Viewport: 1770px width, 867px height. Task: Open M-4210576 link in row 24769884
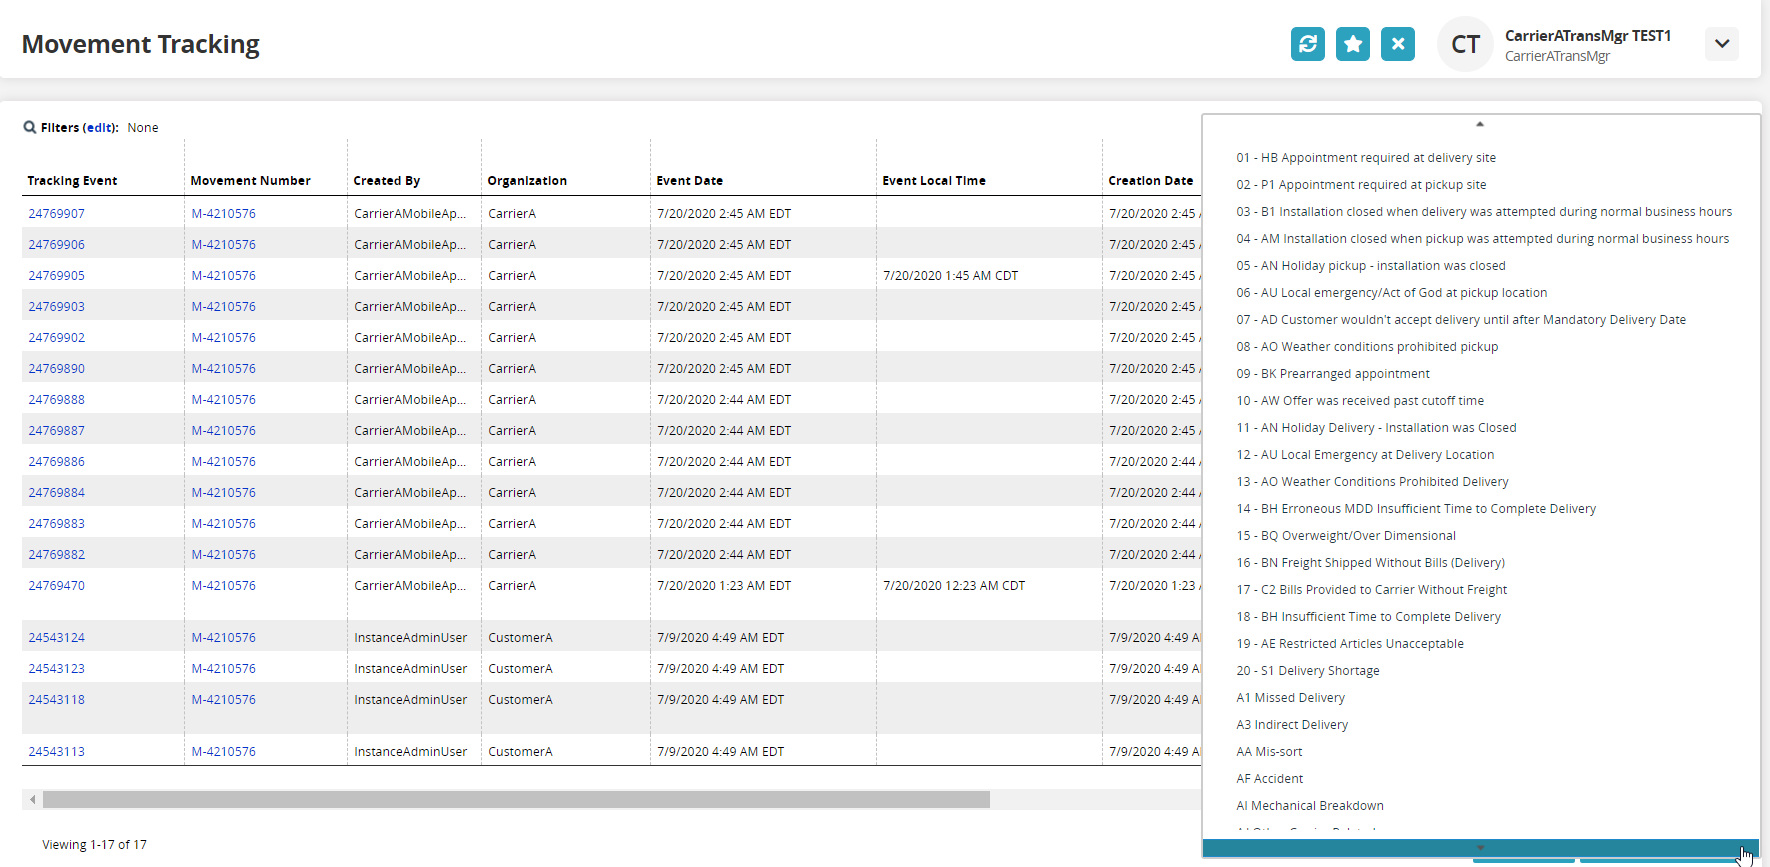(x=223, y=493)
